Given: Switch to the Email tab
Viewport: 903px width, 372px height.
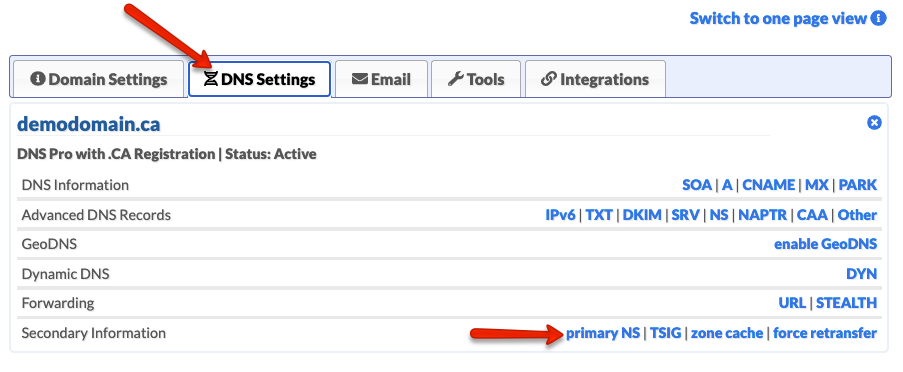Looking at the screenshot, I should [381, 79].
